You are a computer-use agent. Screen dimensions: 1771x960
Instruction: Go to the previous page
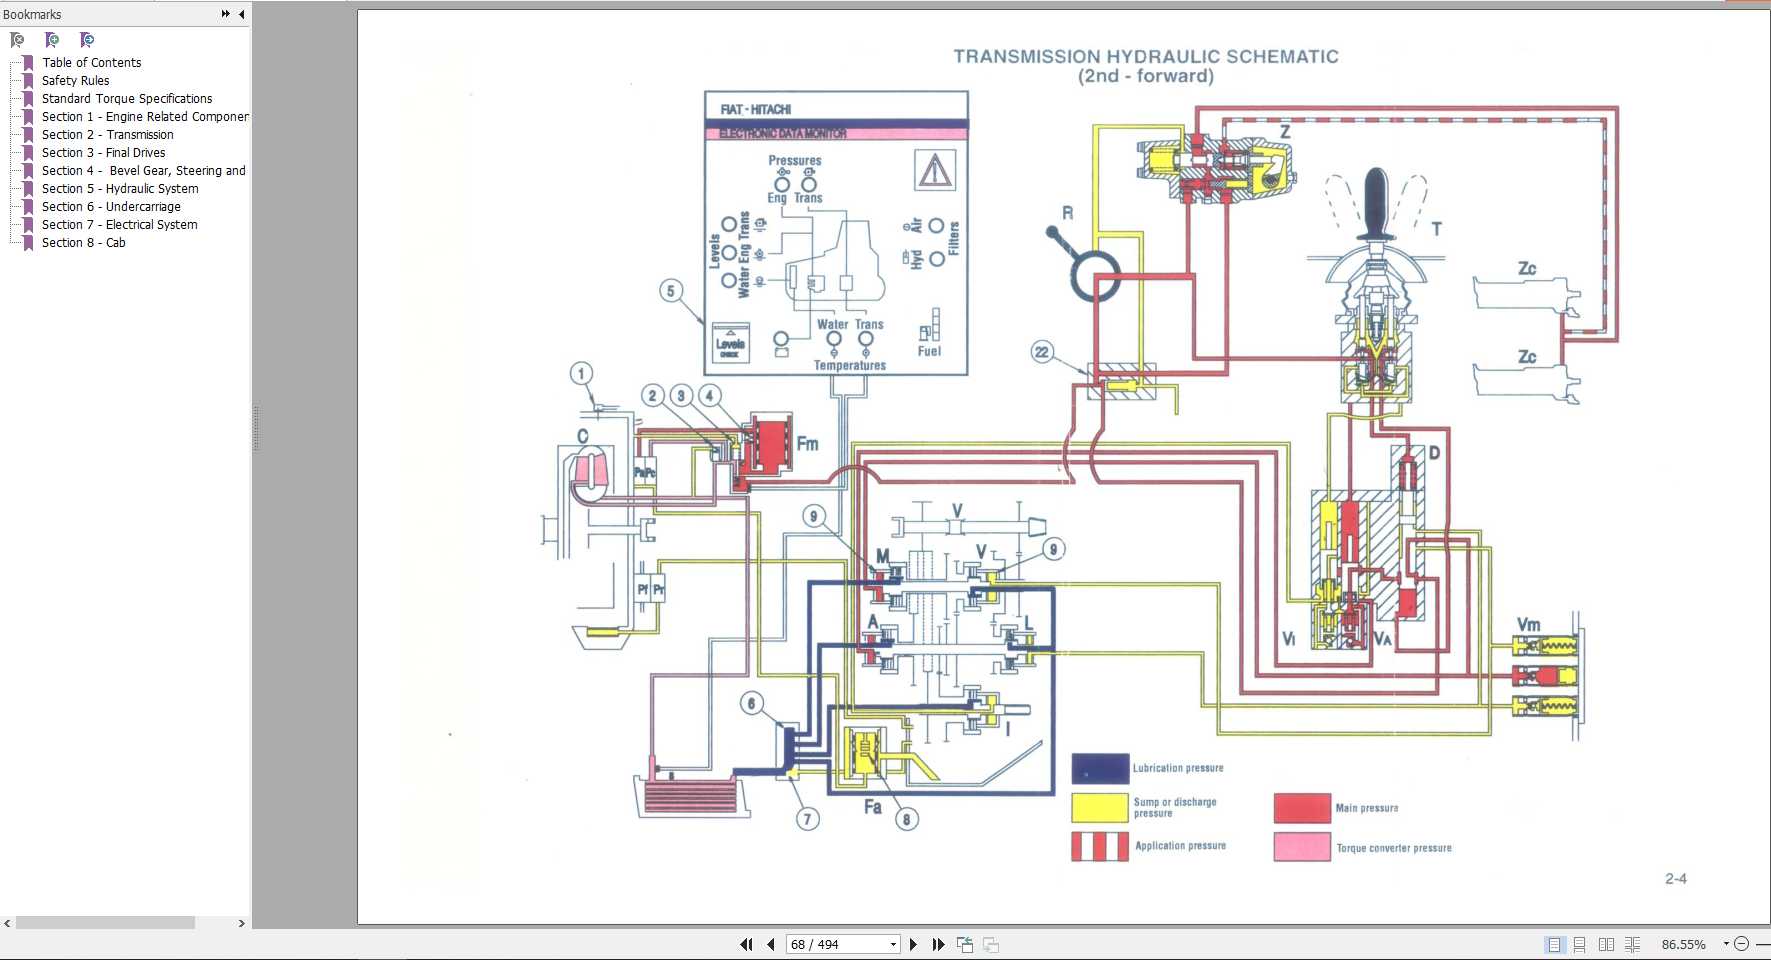771,944
